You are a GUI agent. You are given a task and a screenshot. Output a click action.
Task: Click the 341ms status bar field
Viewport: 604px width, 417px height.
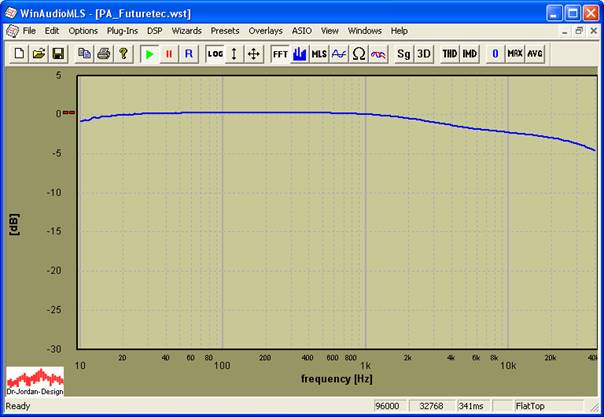click(x=471, y=406)
